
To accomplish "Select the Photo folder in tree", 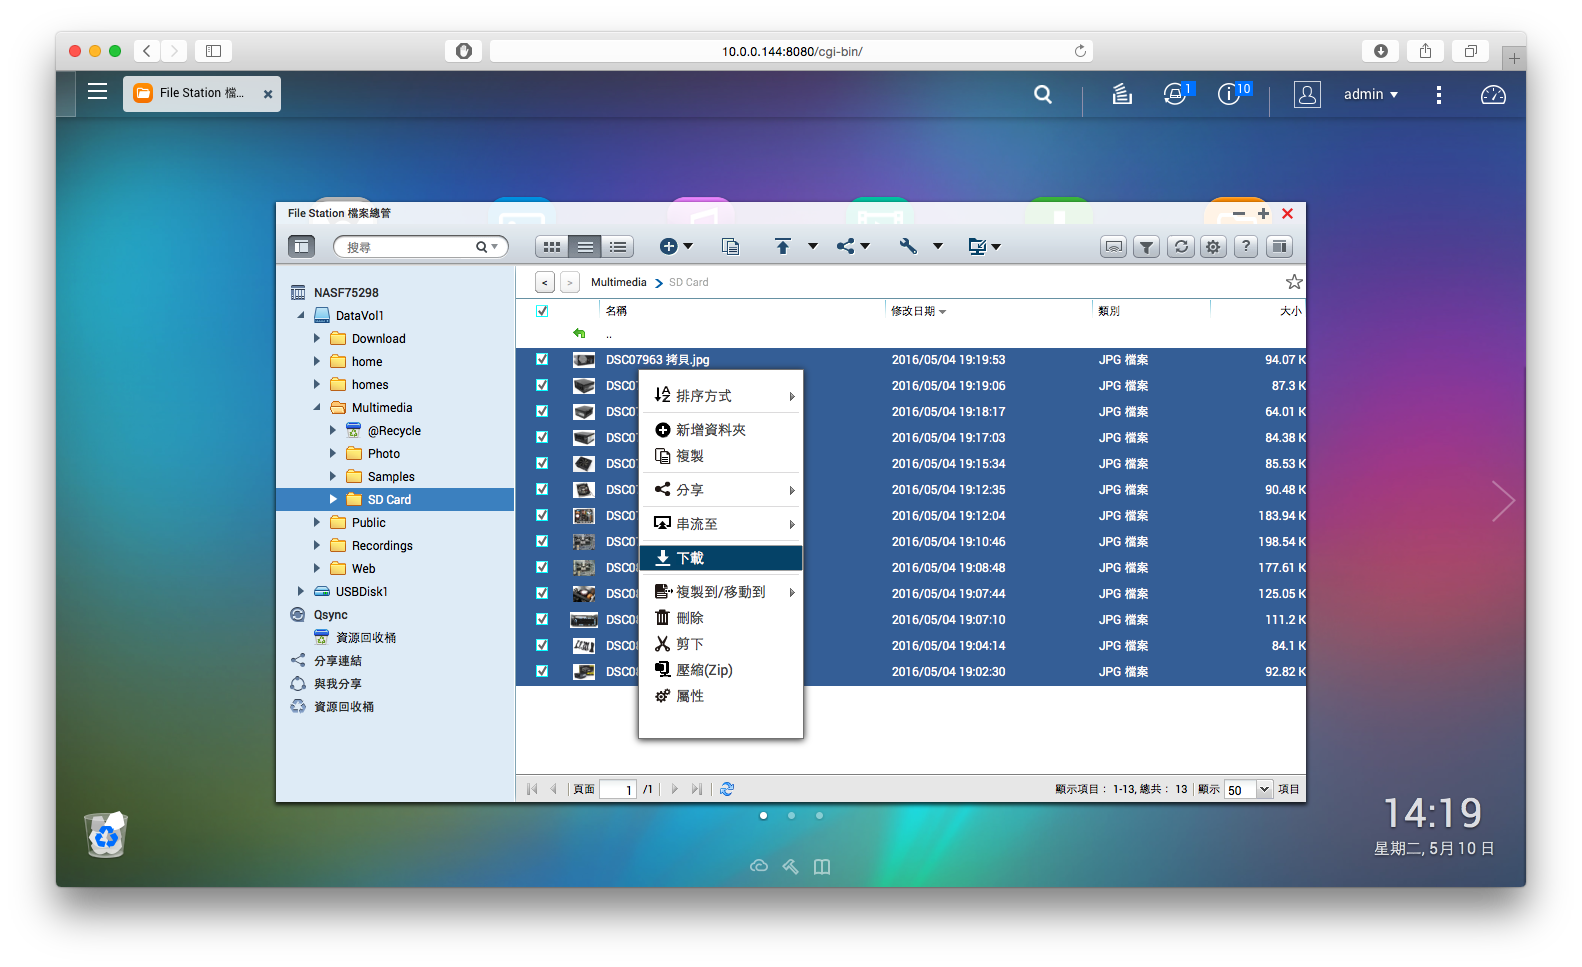I will pos(384,454).
